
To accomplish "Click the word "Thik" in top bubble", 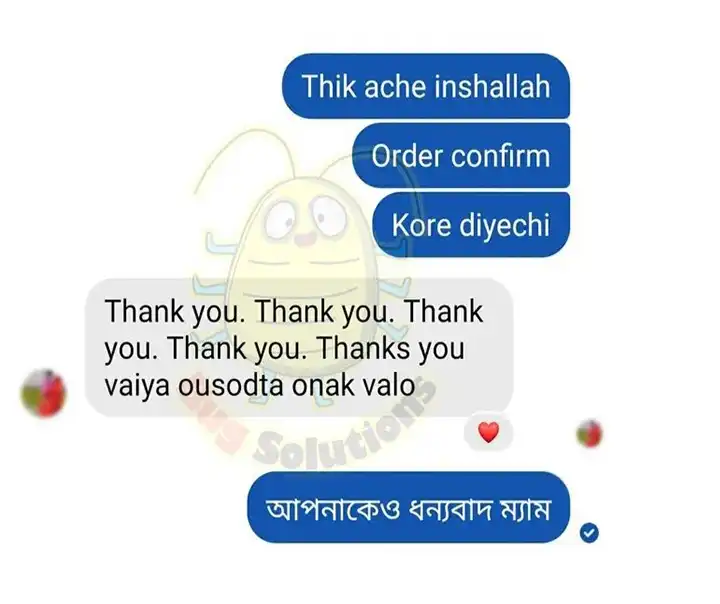I will (329, 86).
